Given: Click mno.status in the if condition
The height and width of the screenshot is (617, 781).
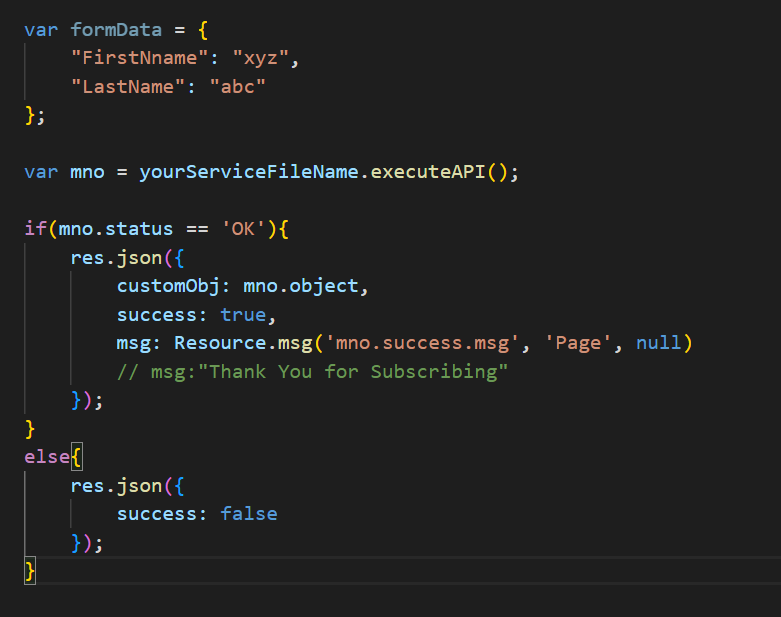Looking at the screenshot, I should pyautogui.click(x=116, y=229).
